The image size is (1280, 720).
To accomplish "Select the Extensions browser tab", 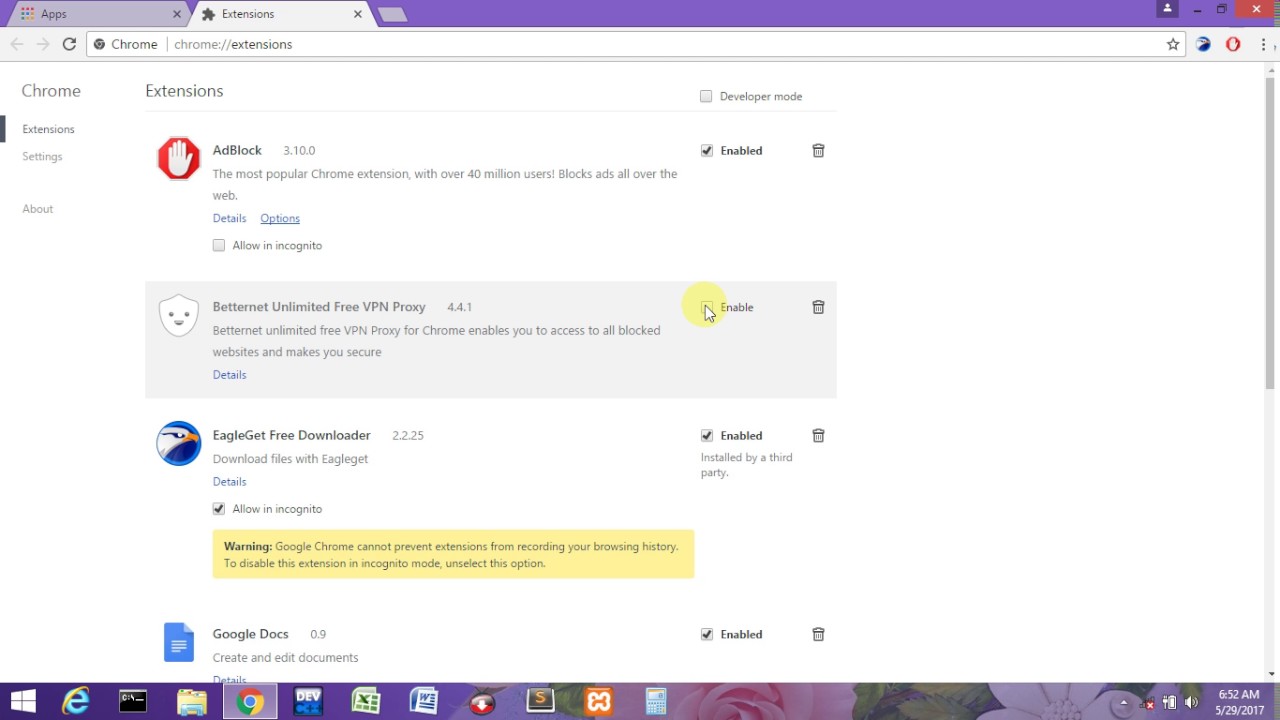I will tap(280, 14).
